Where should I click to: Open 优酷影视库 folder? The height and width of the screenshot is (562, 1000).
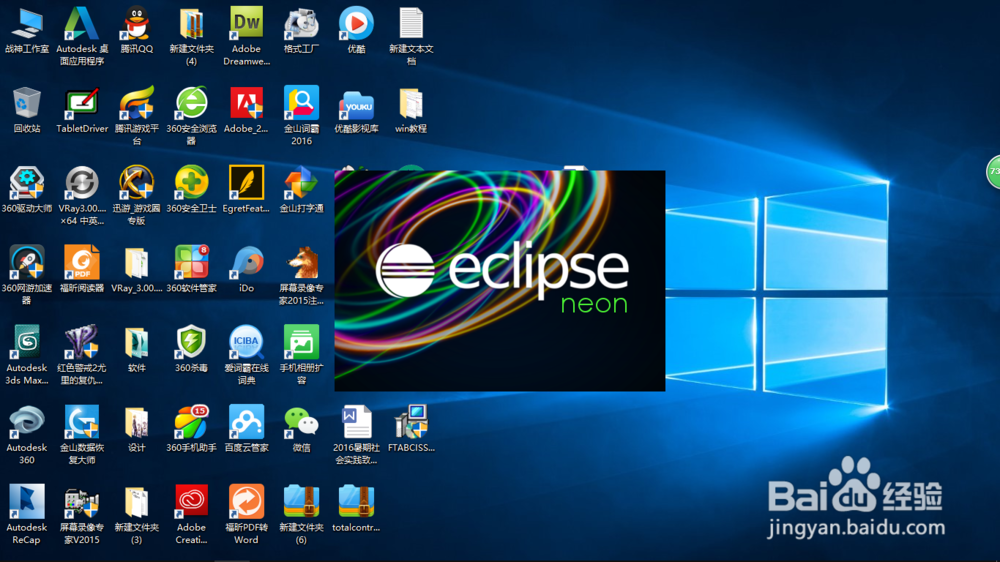point(356,103)
